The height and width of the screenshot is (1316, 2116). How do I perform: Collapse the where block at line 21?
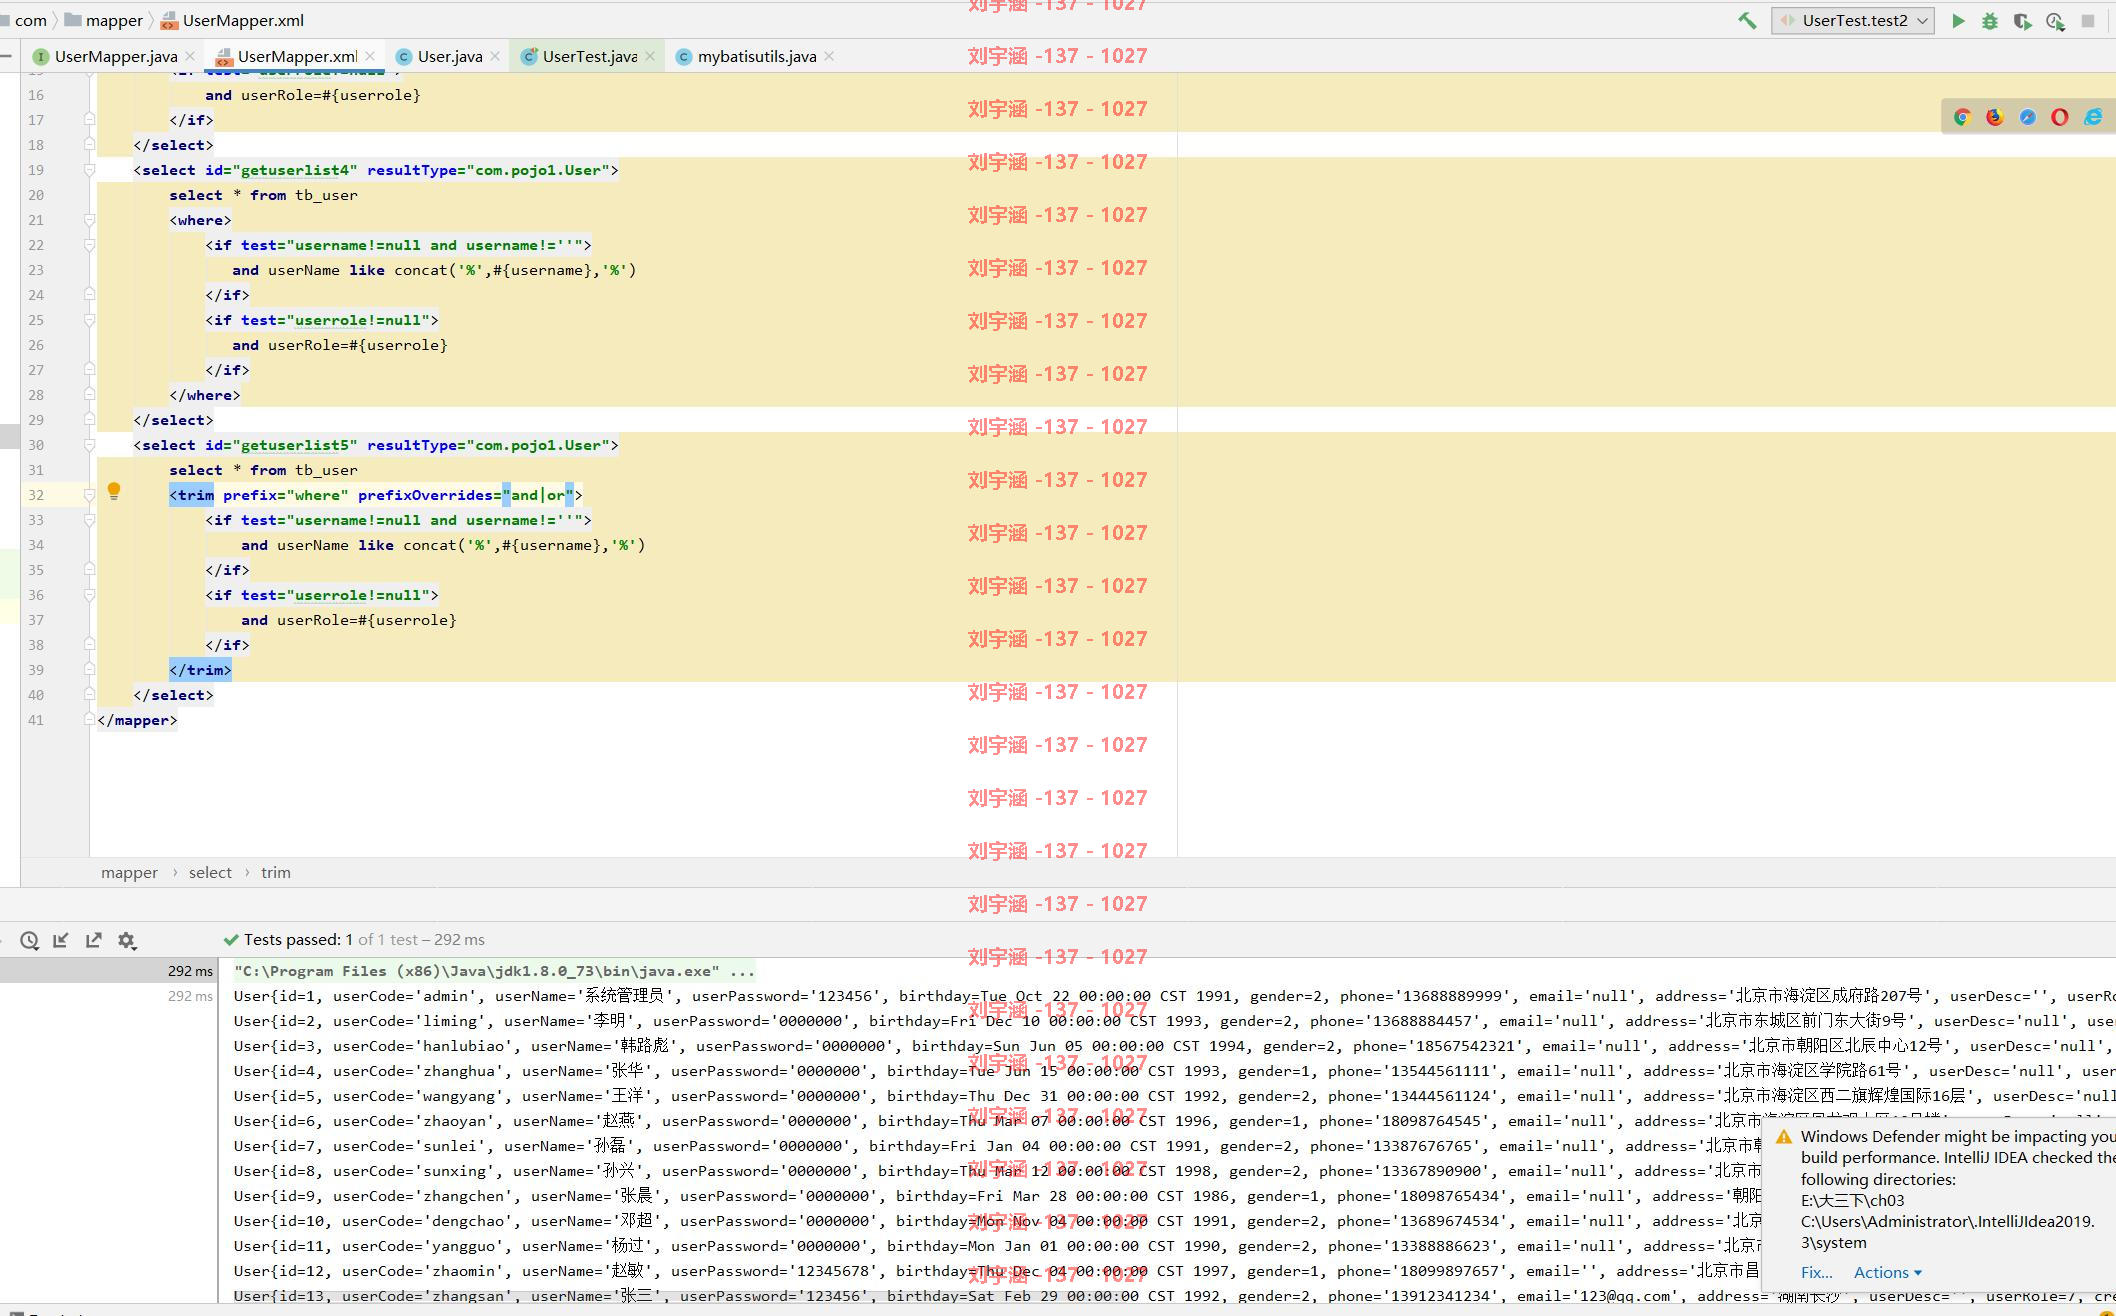point(89,220)
